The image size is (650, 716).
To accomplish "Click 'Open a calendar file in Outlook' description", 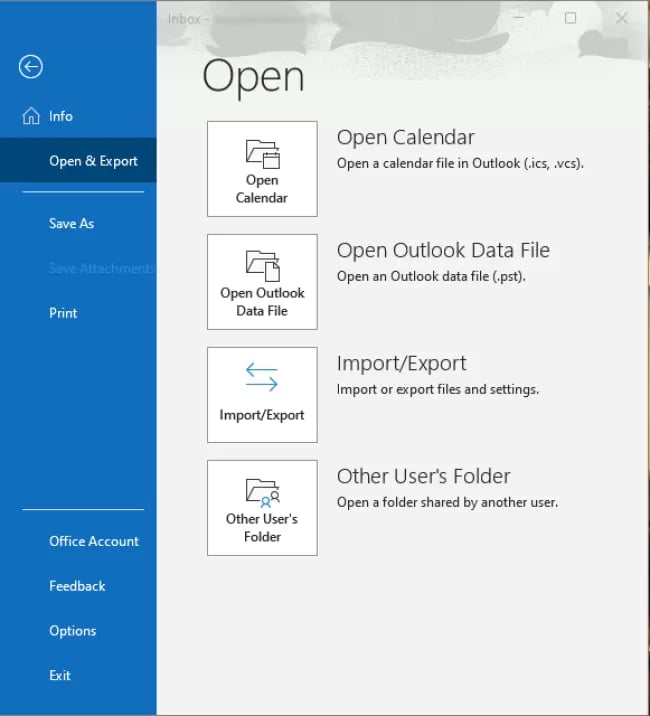I will click(460, 163).
